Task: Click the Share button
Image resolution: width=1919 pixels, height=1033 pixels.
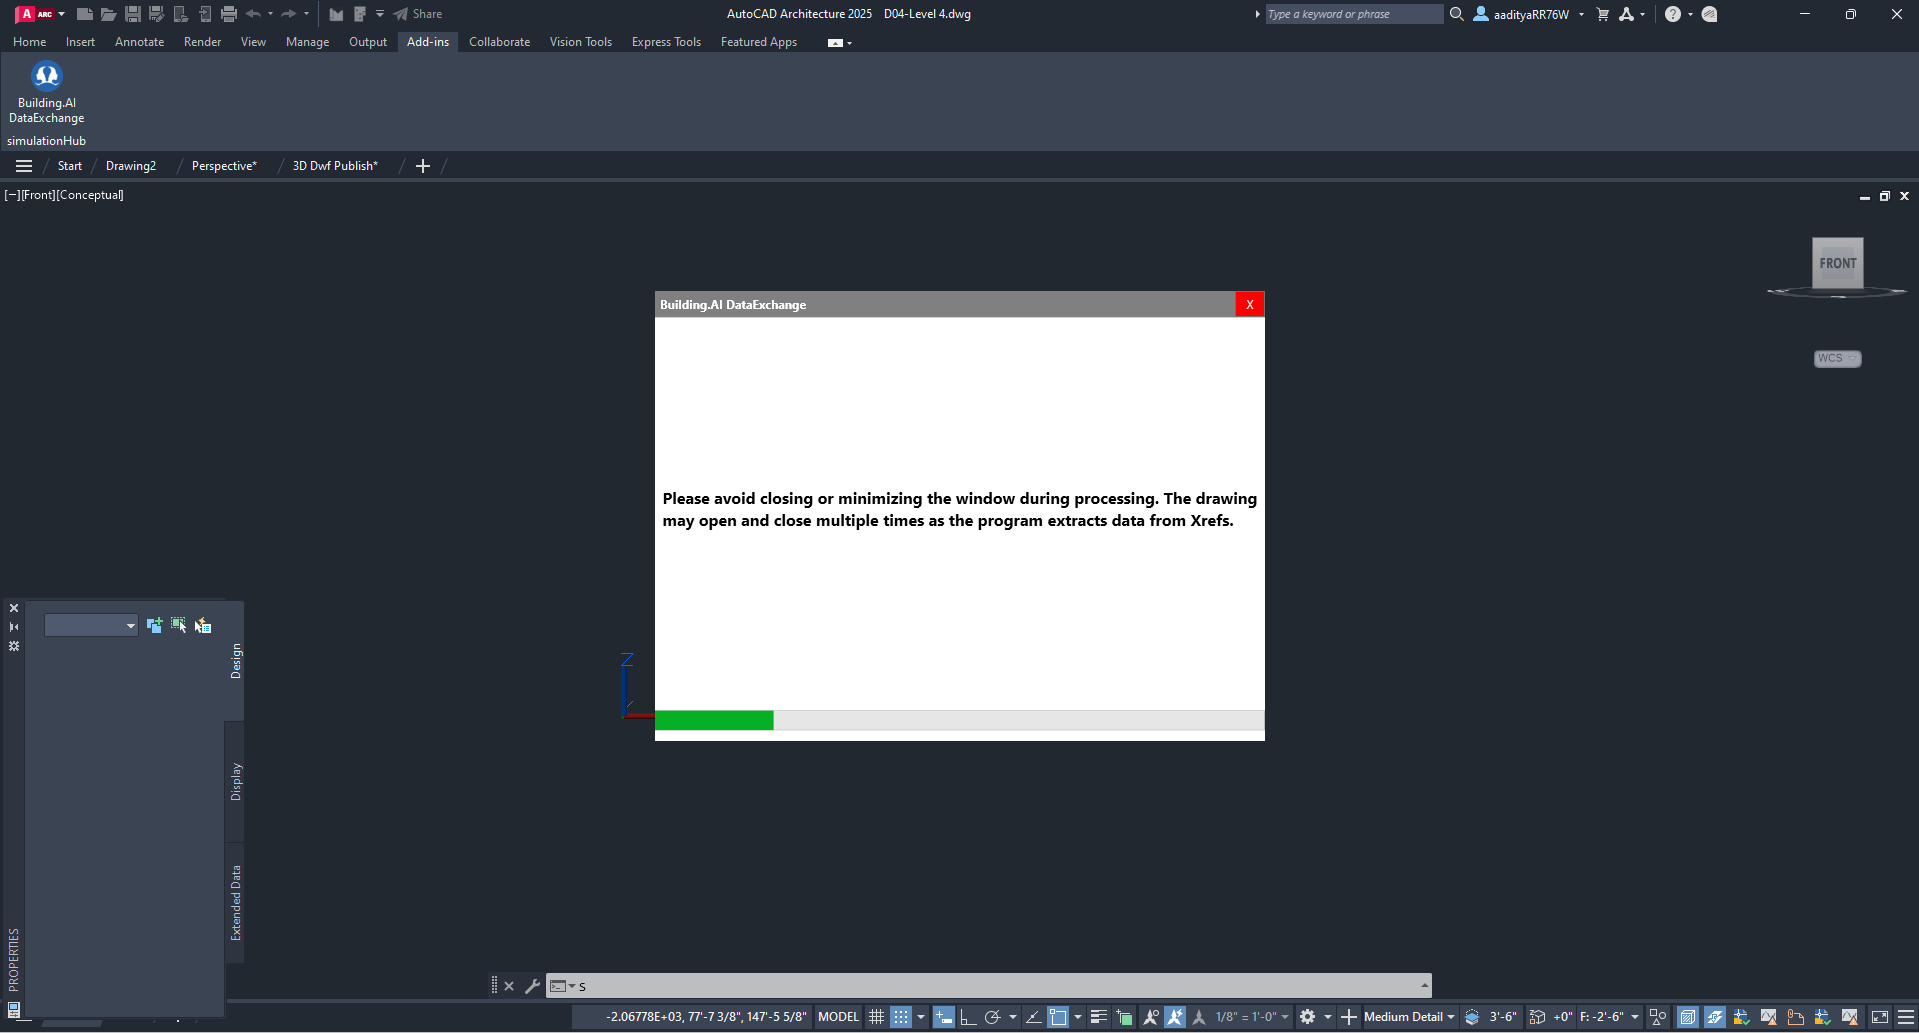Action: (418, 14)
